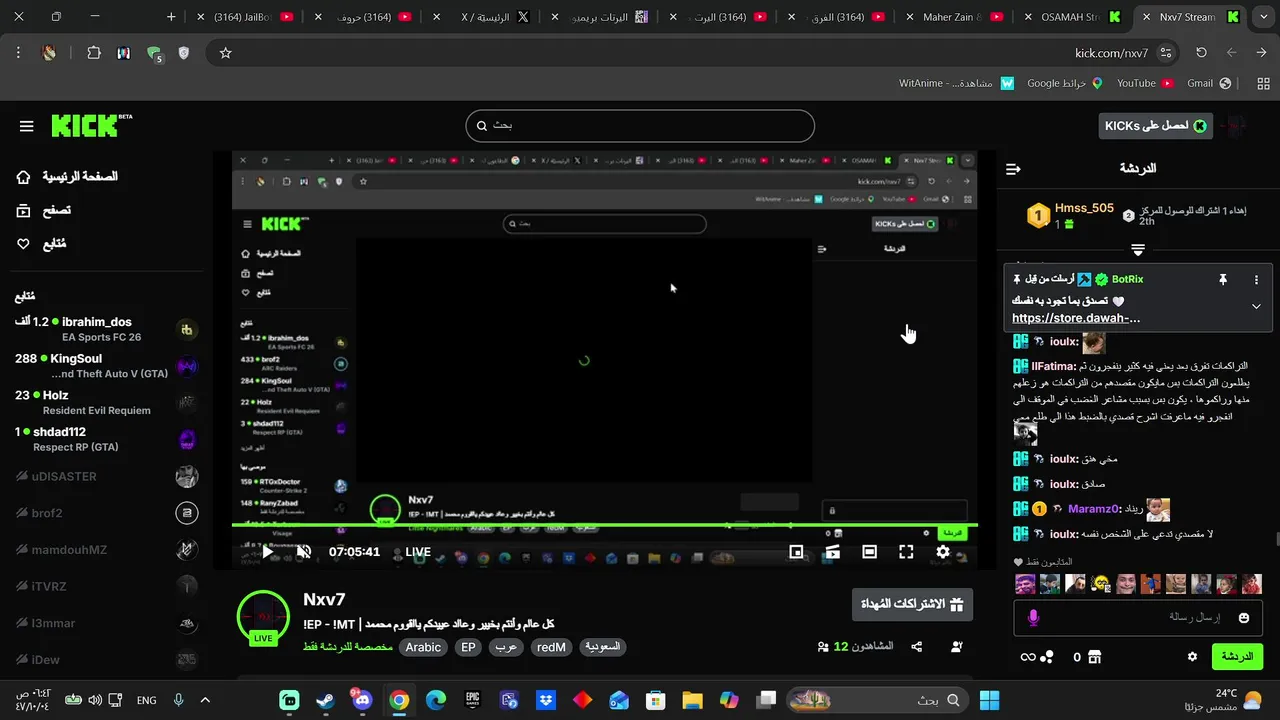Screen dimensions: 1280x720
Task: Expand the pinned message with the chevron
Action: click(1256, 307)
